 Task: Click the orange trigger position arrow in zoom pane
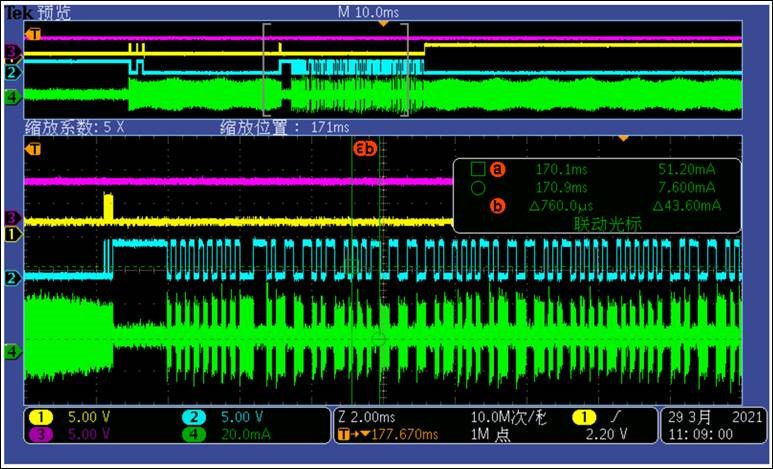pos(623,139)
